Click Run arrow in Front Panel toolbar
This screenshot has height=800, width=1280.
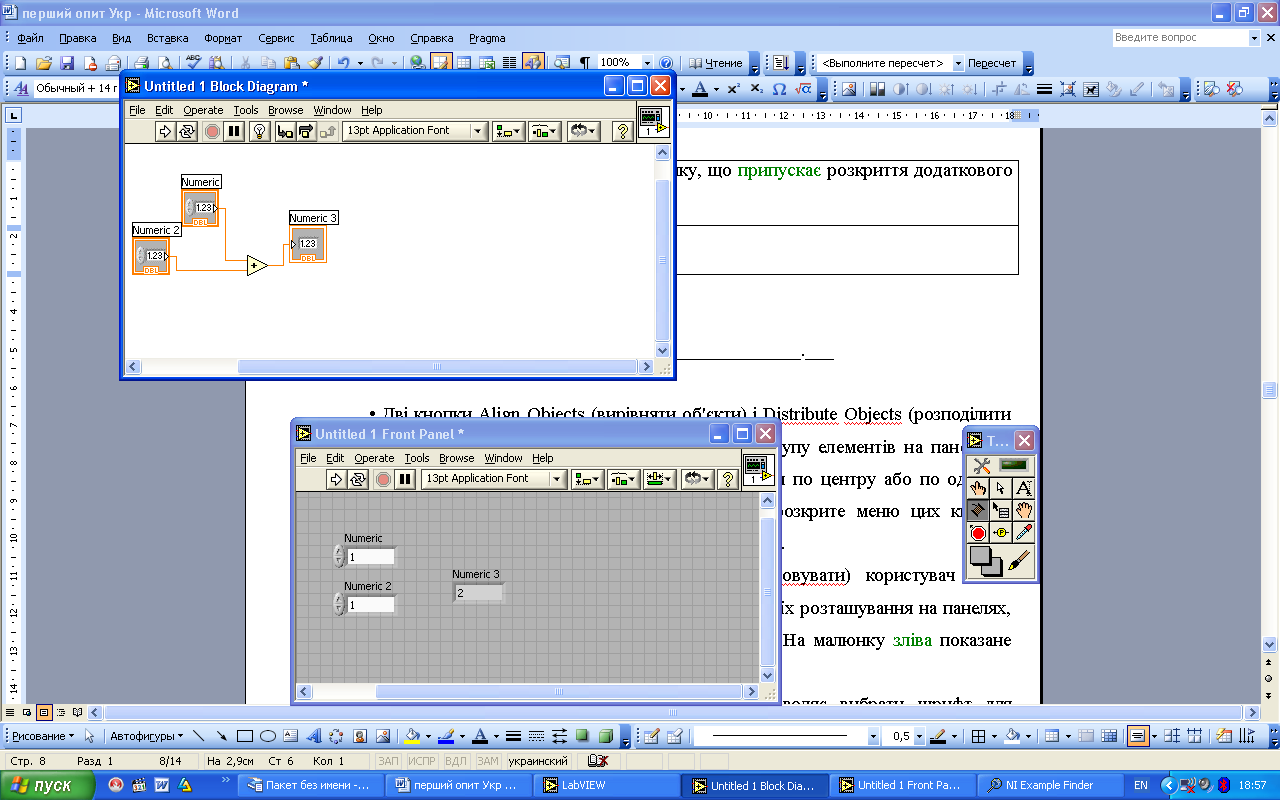coord(337,479)
